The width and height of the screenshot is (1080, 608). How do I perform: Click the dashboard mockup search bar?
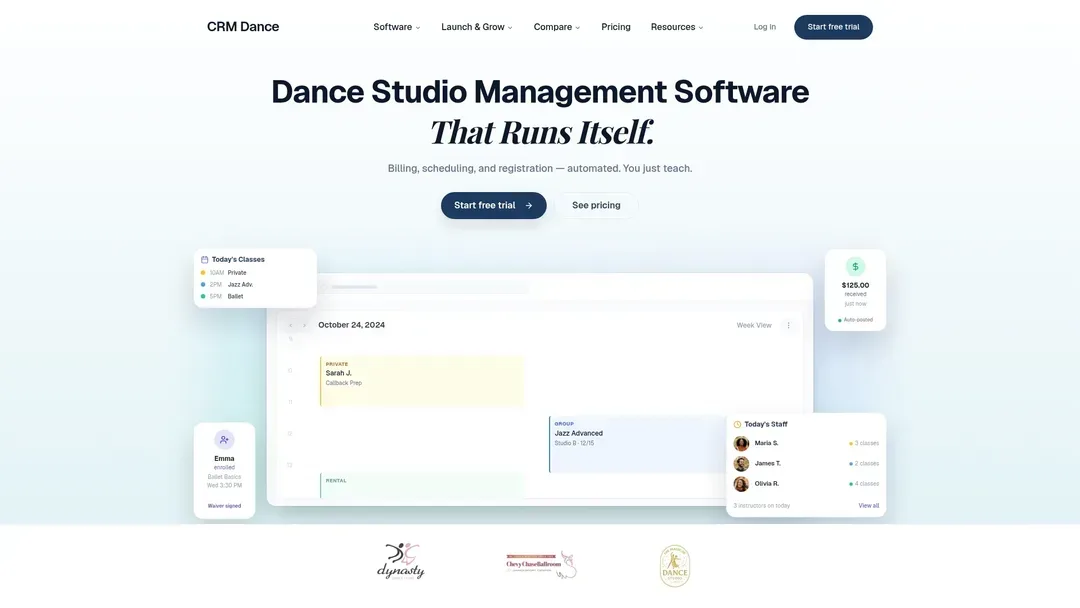click(425, 286)
